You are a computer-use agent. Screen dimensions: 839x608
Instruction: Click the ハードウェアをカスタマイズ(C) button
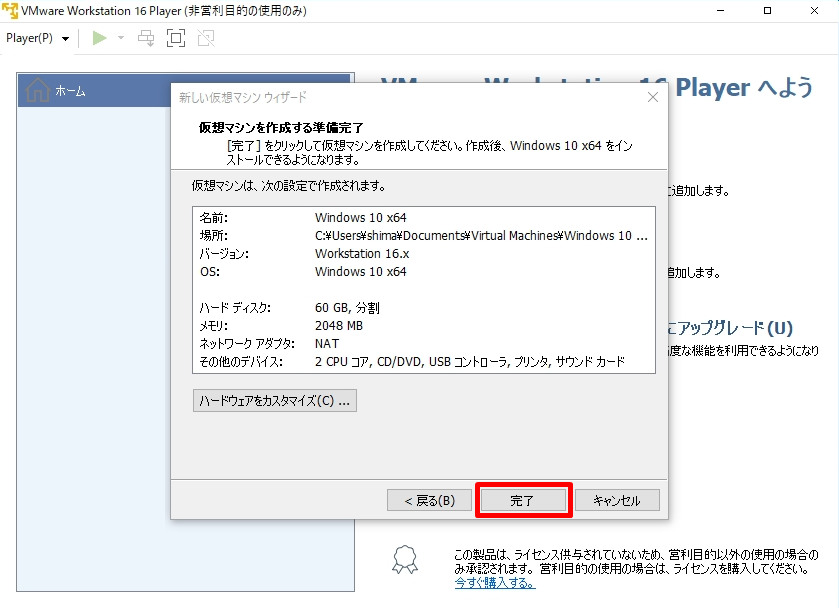274,400
